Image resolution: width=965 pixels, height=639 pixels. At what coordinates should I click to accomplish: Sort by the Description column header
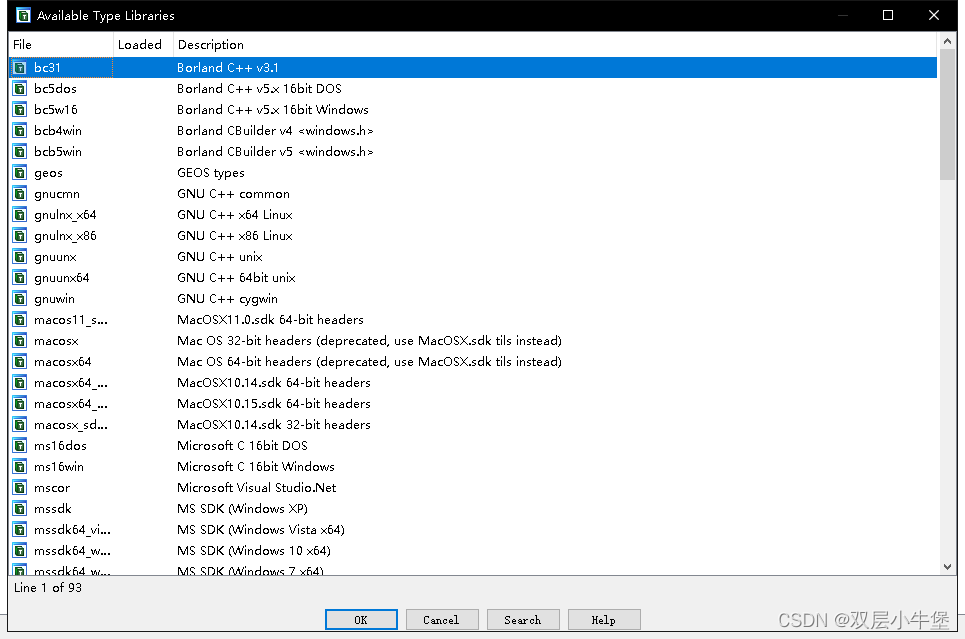(x=554, y=44)
